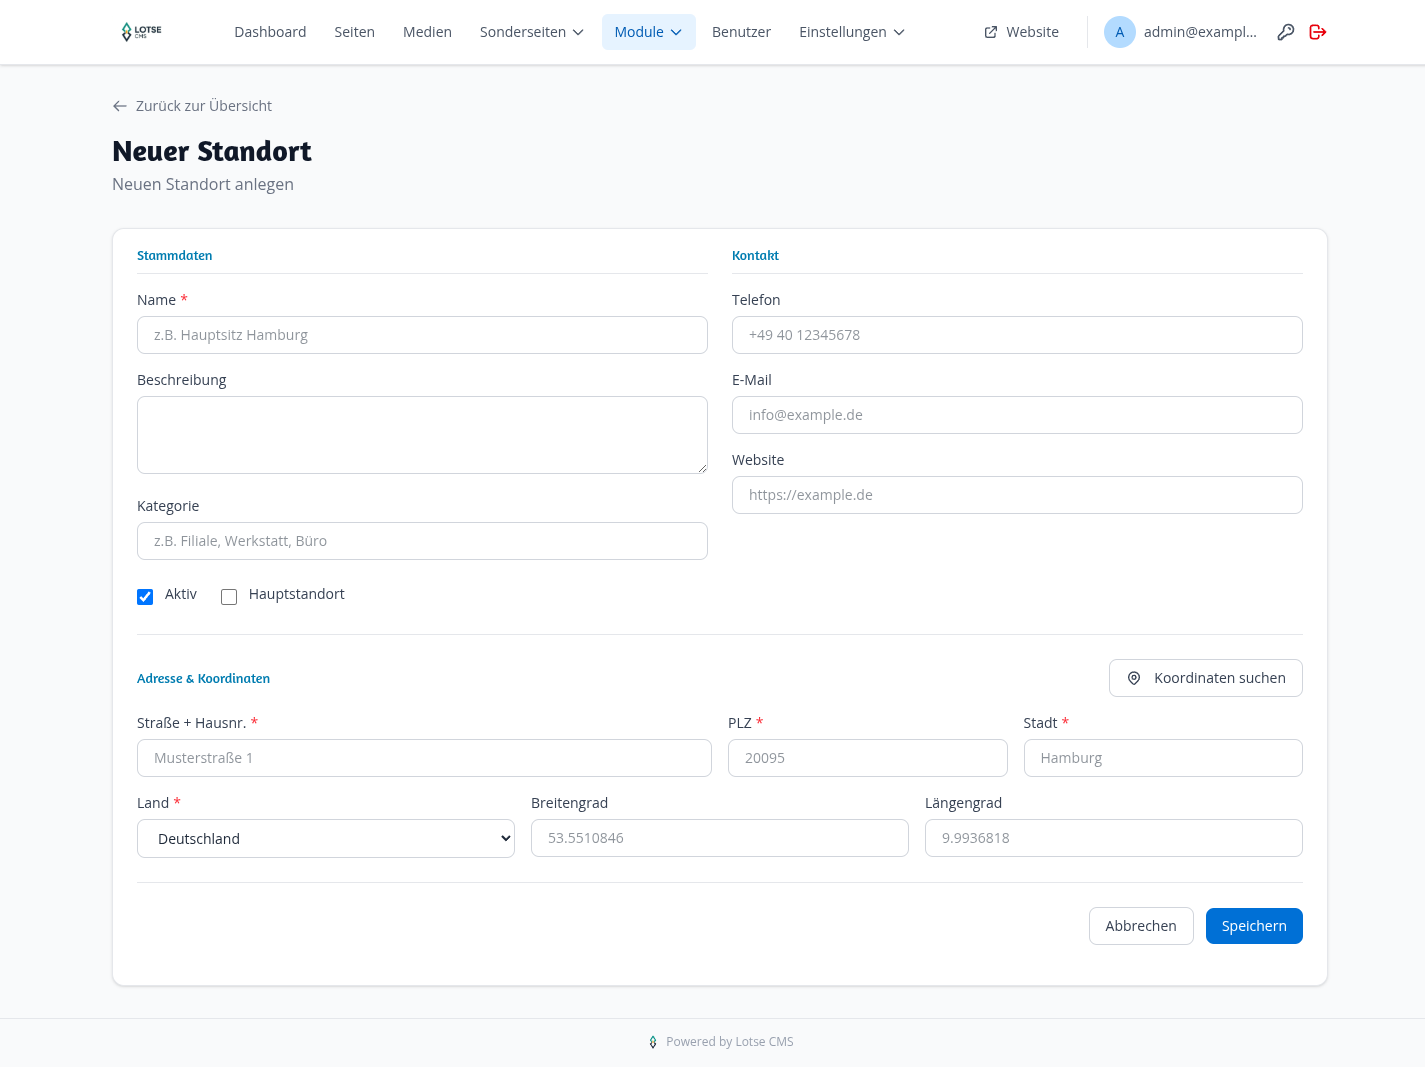This screenshot has height=1067, width=1425.
Task: Click the admin@exampl... account name
Action: (x=1200, y=32)
